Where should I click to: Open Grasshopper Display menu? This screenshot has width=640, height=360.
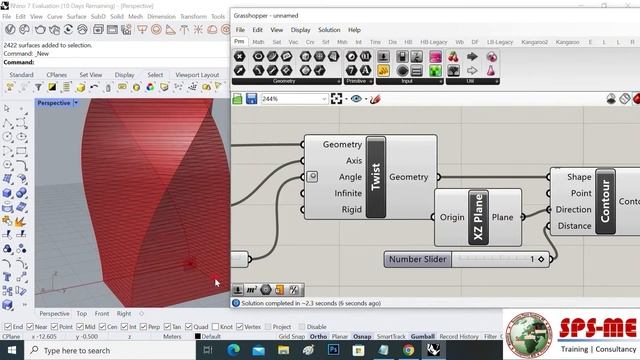point(300,30)
